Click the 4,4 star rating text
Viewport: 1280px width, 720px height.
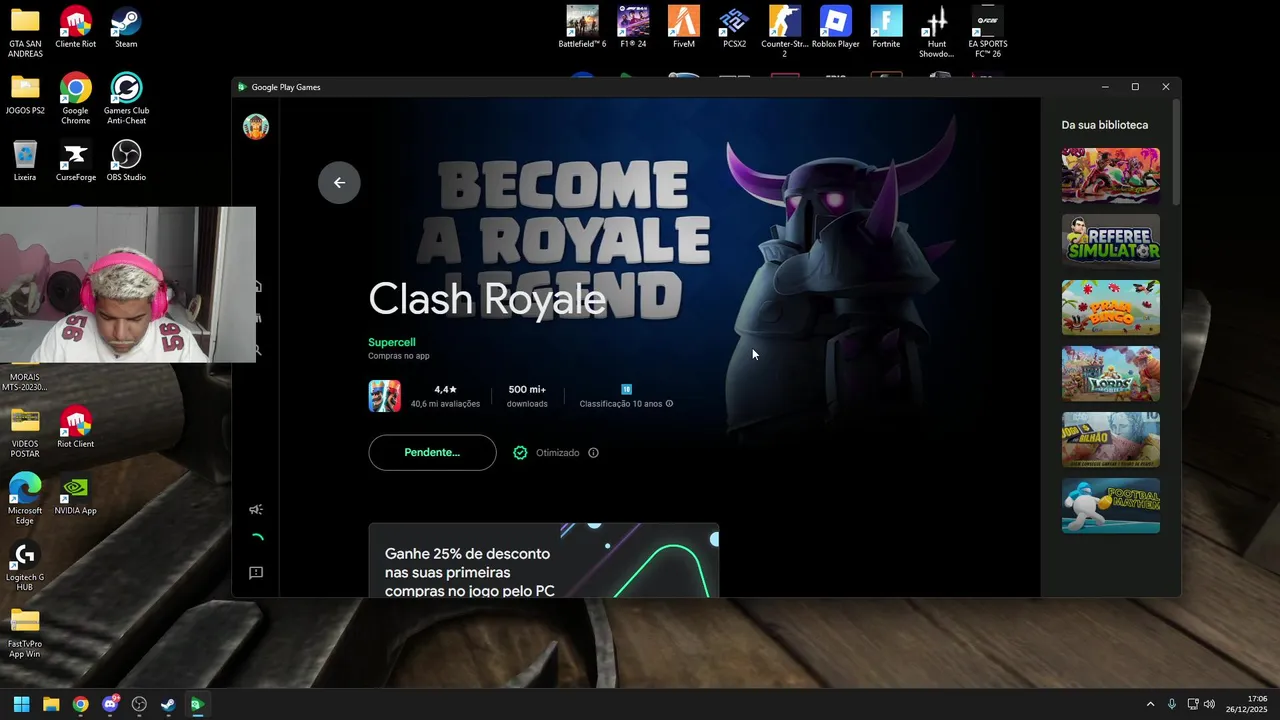(x=445, y=390)
